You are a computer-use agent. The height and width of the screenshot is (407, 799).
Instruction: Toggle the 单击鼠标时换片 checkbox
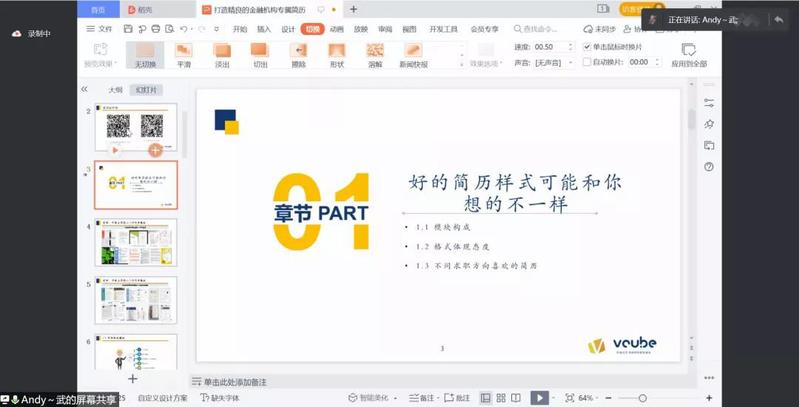587,47
